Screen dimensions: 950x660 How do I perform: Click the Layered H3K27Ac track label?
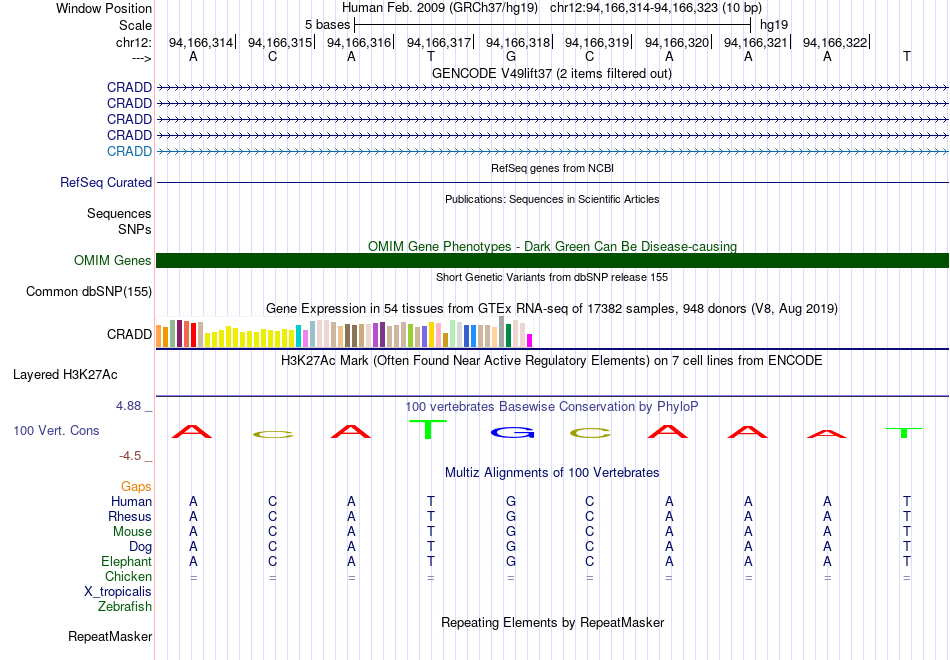[x=65, y=375]
